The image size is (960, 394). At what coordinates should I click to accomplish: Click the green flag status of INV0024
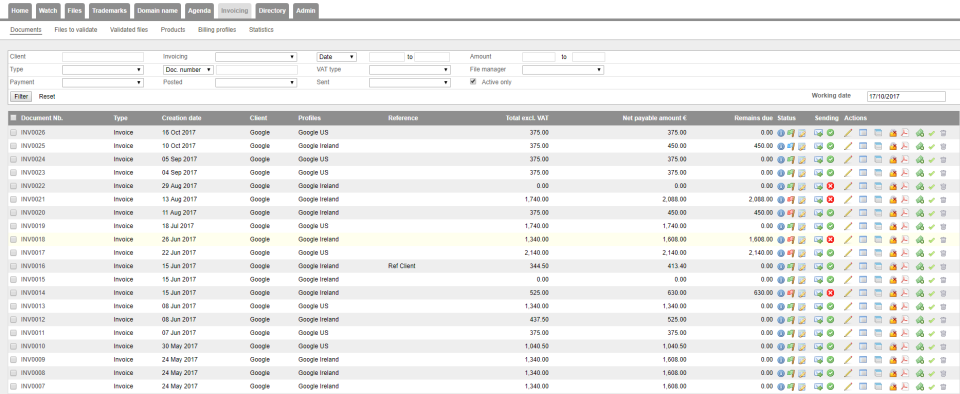click(x=790, y=159)
